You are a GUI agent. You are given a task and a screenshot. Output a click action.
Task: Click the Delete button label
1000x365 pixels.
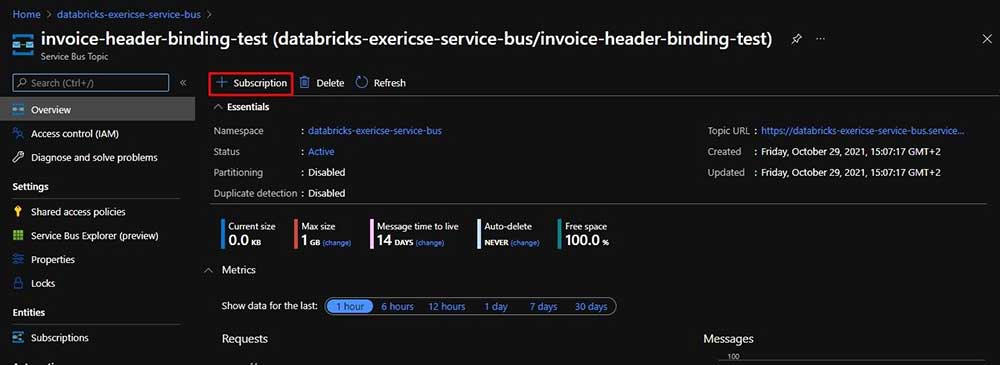[330, 83]
